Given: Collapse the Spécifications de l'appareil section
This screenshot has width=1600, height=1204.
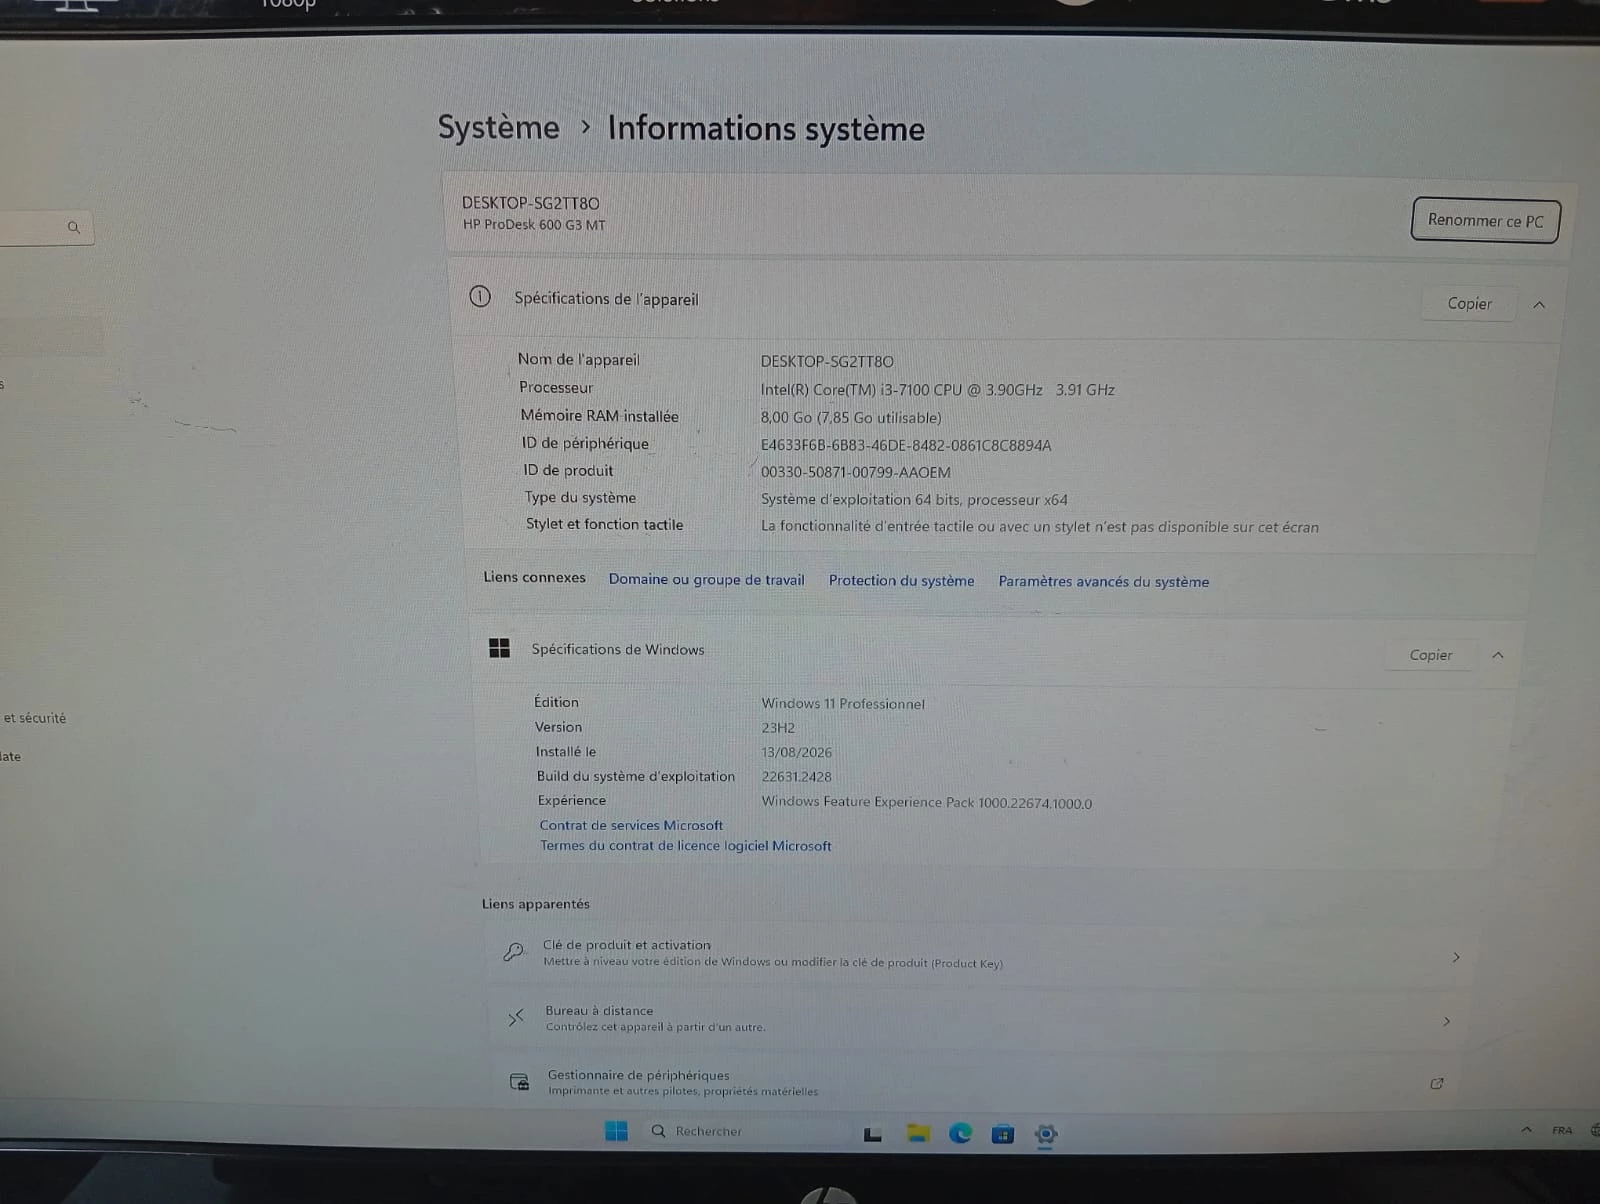Looking at the screenshot, I should coord(1539,305).
